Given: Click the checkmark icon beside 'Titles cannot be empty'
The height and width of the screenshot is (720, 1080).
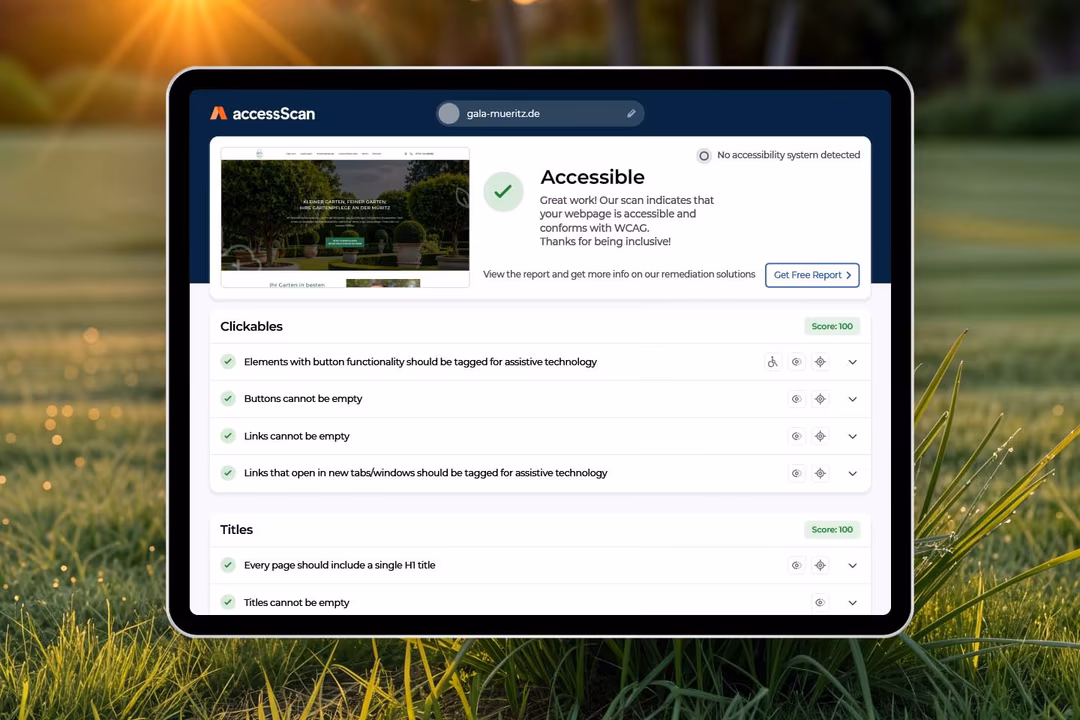Looking at the screenshot, I should (228, 602).
